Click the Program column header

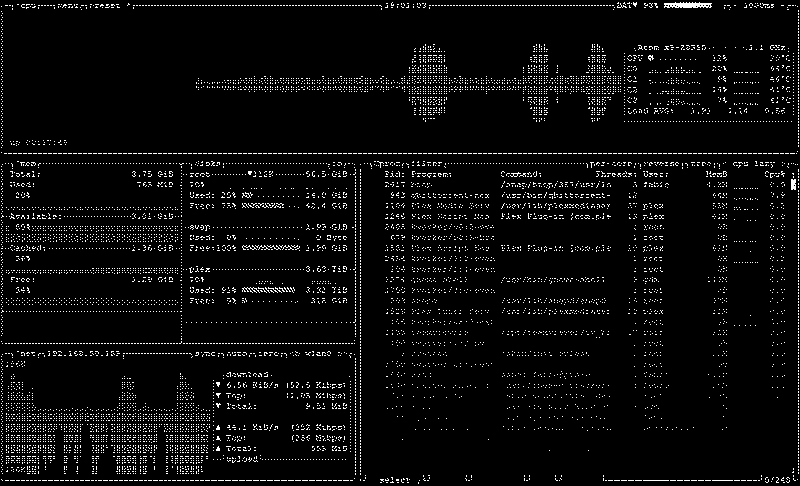431,174
